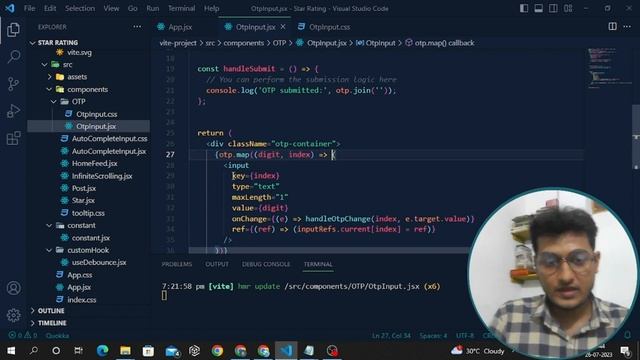Click the split editor right icon
Viewport: 640px width, 360px height.
pos(612,27)
